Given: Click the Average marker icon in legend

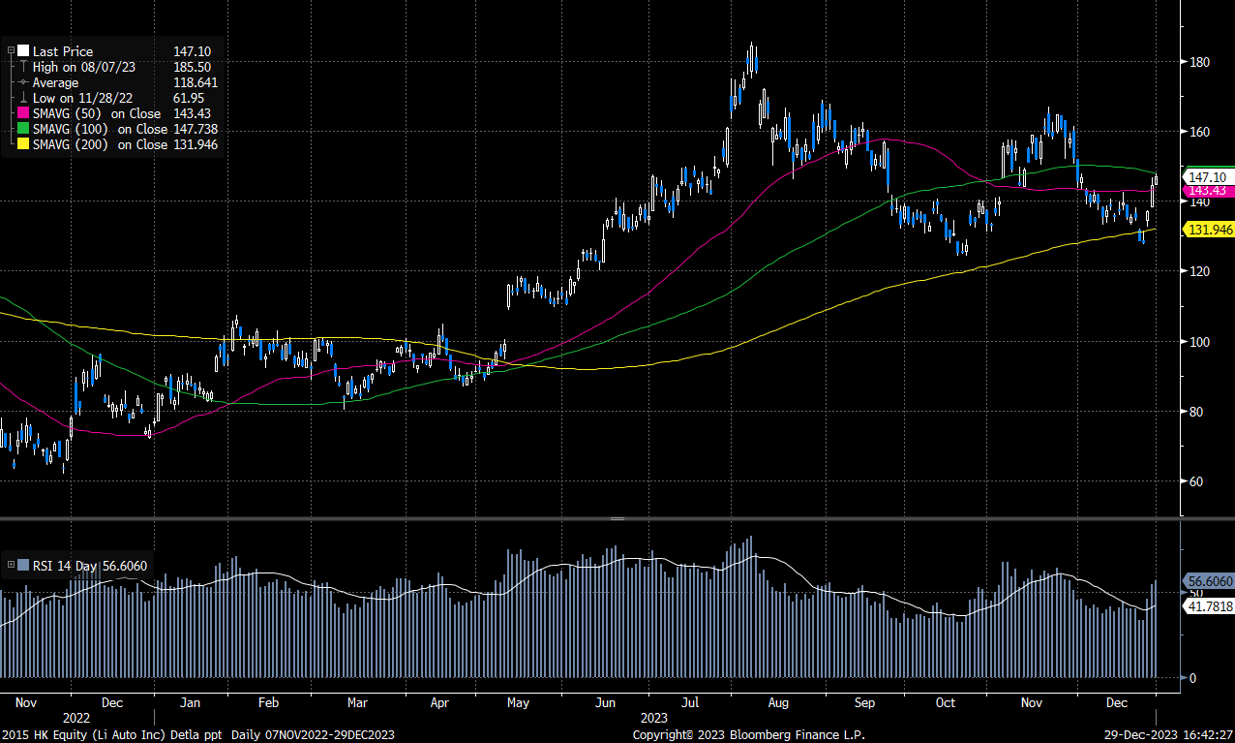Looking at the screenshot, I should point(23,82).
